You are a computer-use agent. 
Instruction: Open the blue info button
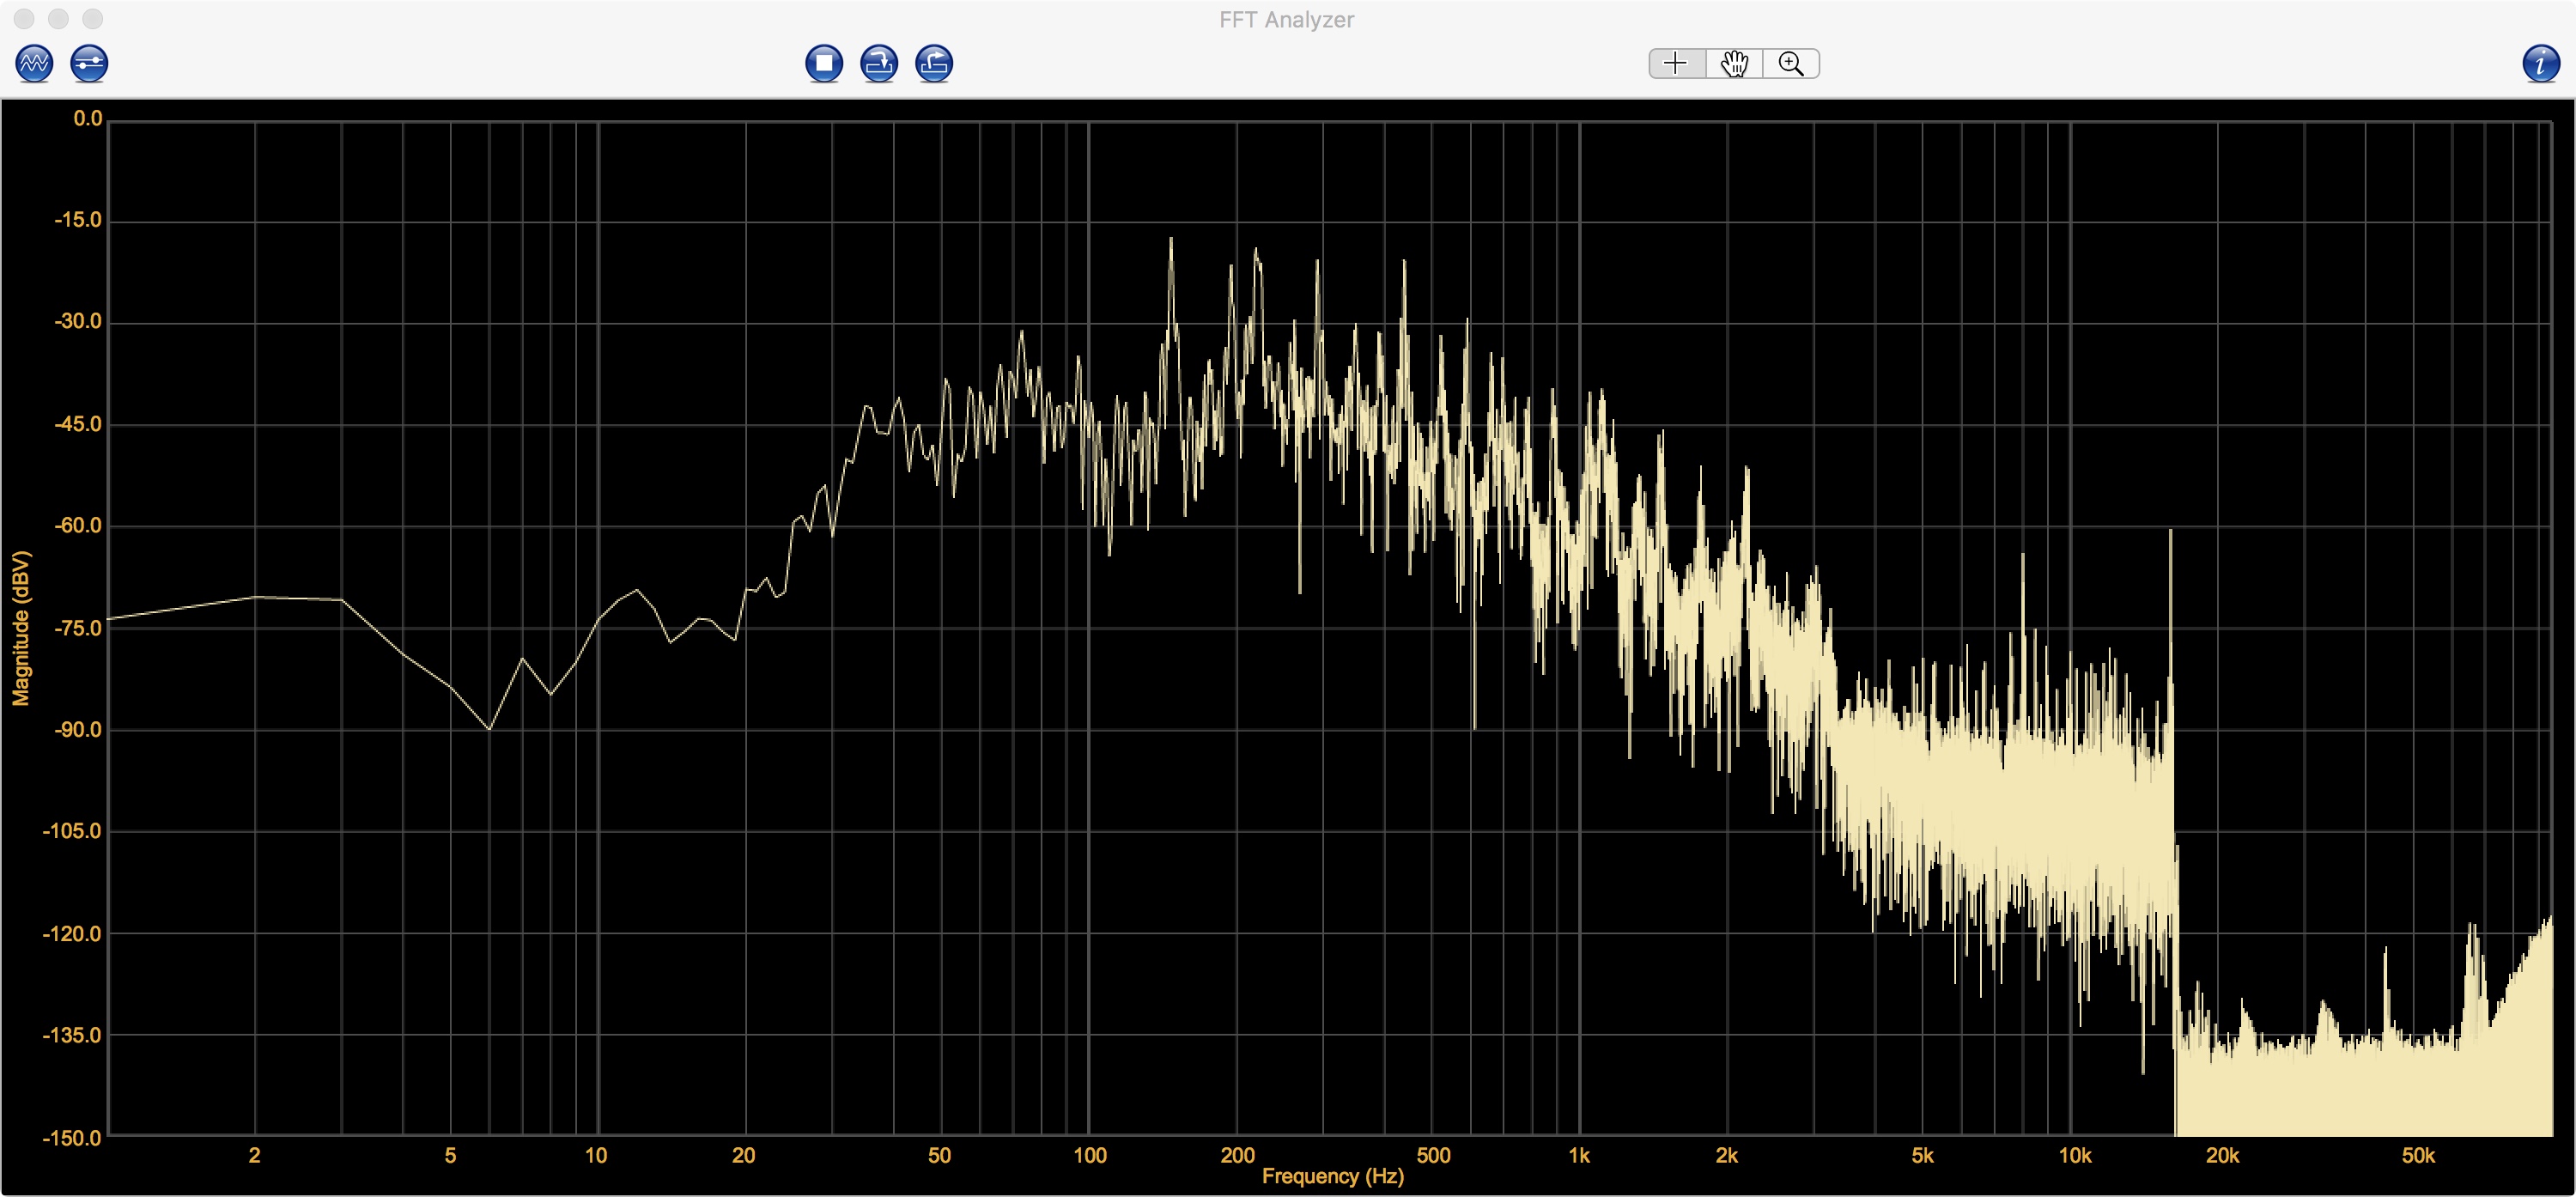click(2541, 63)
